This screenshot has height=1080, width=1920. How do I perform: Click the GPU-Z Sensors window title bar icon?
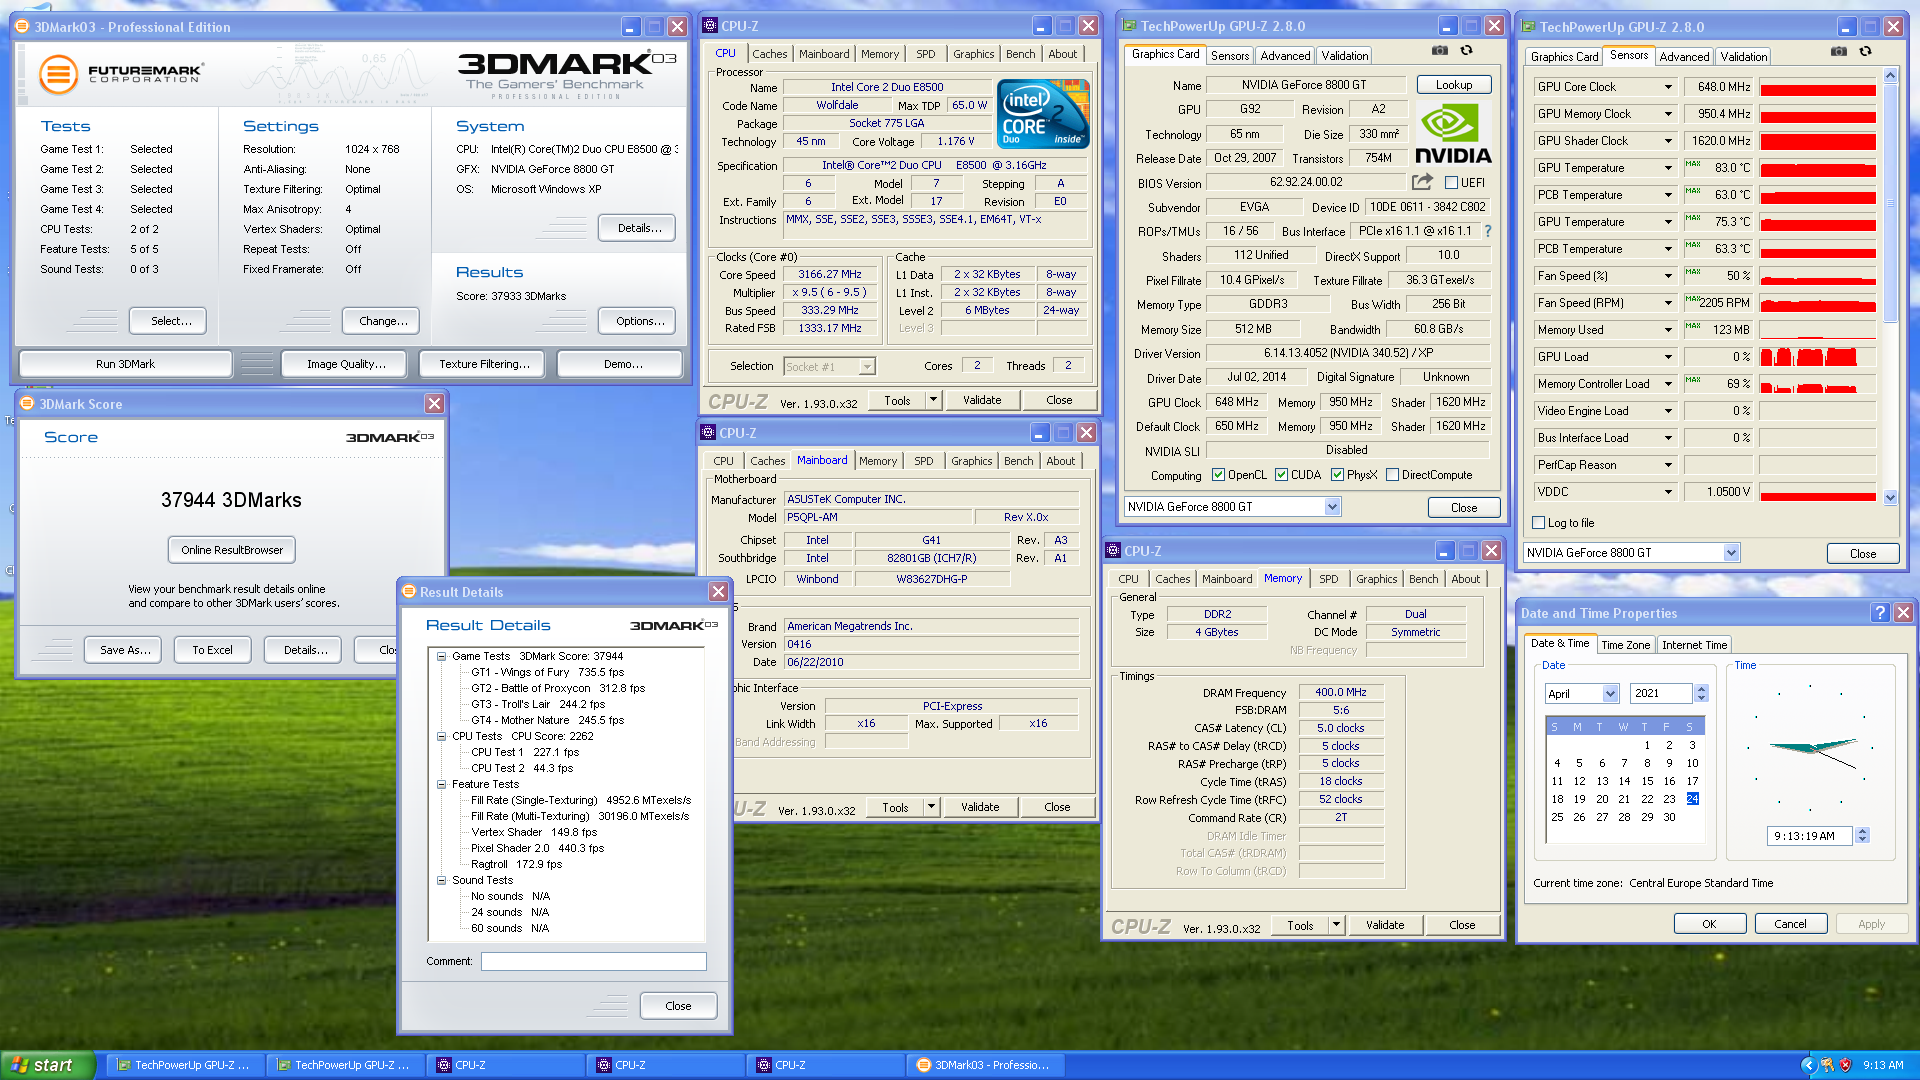[1528, 27]
